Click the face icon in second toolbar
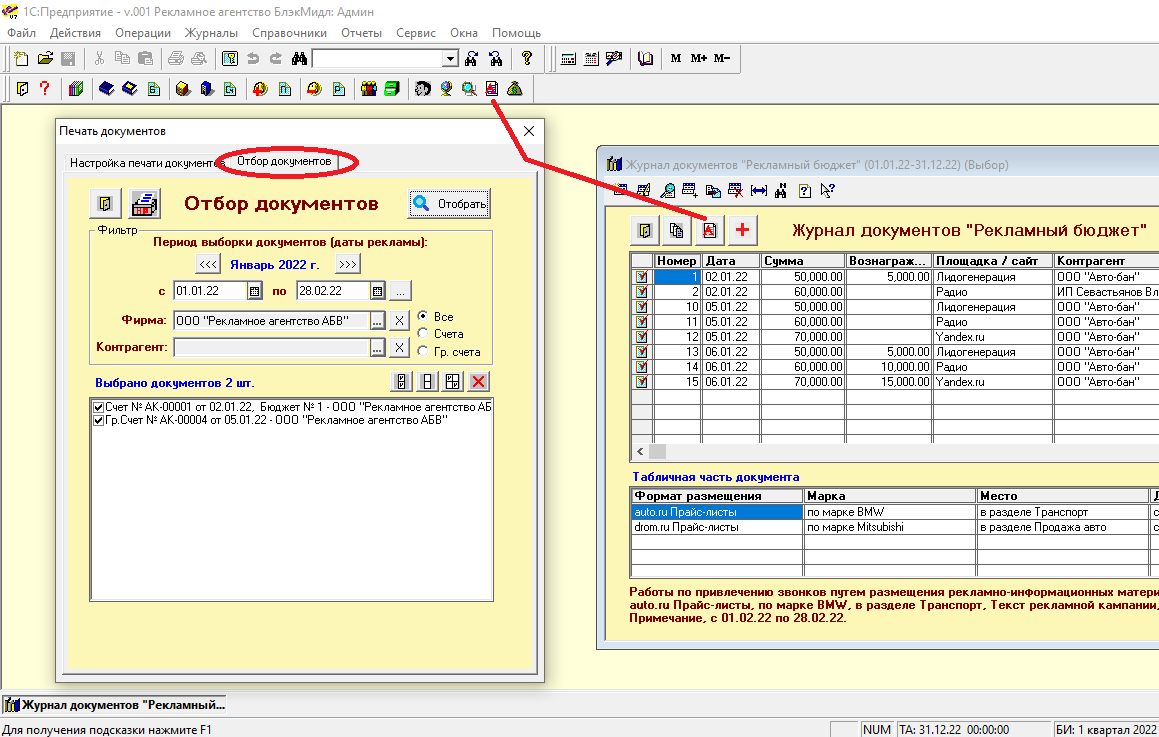Screen dimensions: 1159x737 pyautogui.click(x=423, y=89)
